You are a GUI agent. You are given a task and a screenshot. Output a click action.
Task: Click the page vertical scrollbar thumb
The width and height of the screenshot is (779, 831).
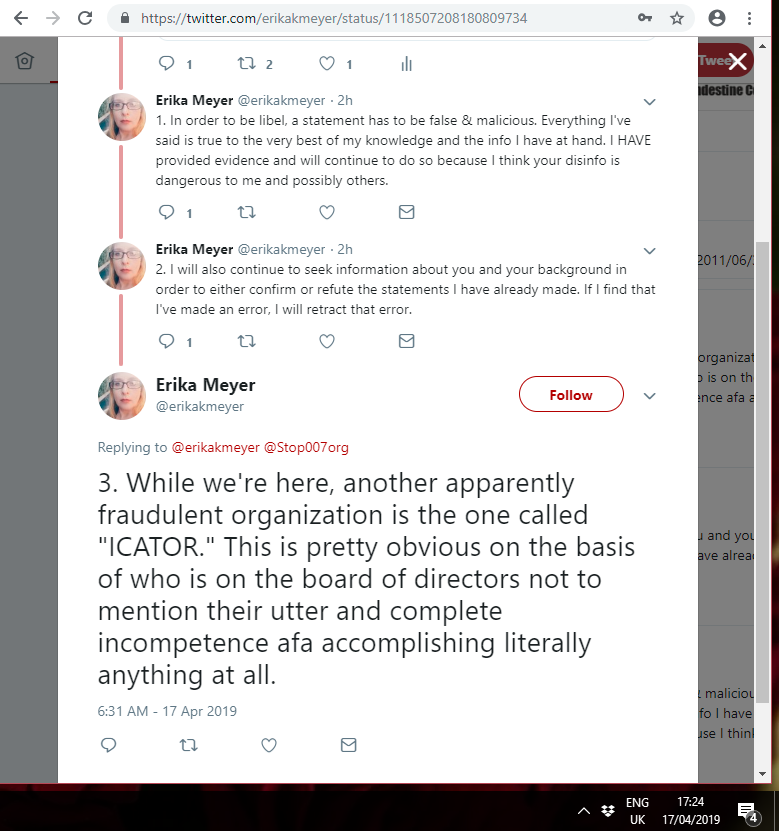coord(762,472)
